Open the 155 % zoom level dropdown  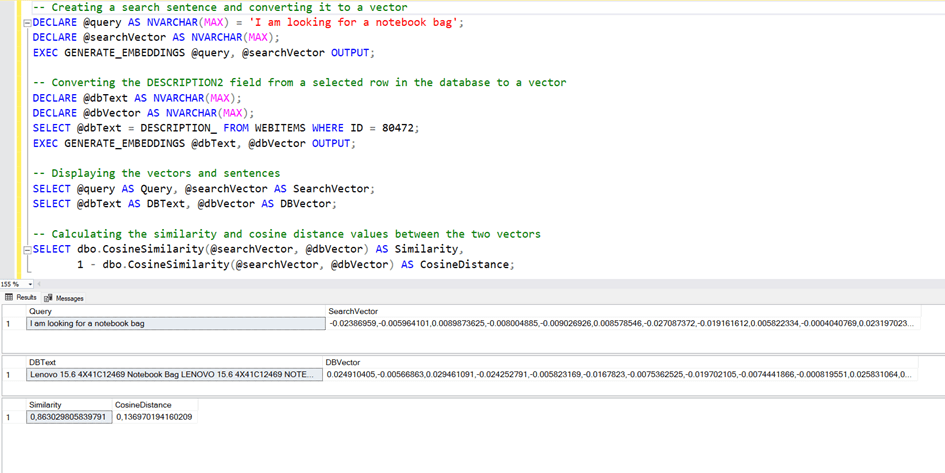click(x=30, y=284)
